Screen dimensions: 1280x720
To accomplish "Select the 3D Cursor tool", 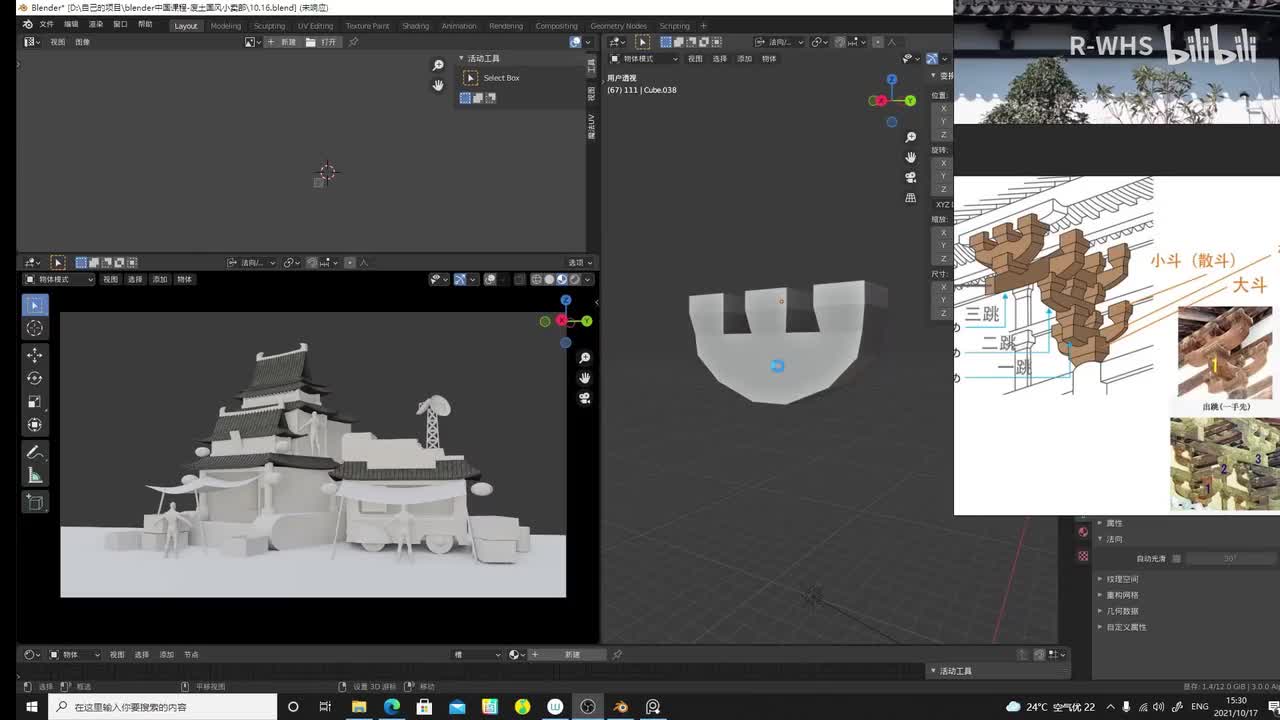I will (x=34, y=328).
